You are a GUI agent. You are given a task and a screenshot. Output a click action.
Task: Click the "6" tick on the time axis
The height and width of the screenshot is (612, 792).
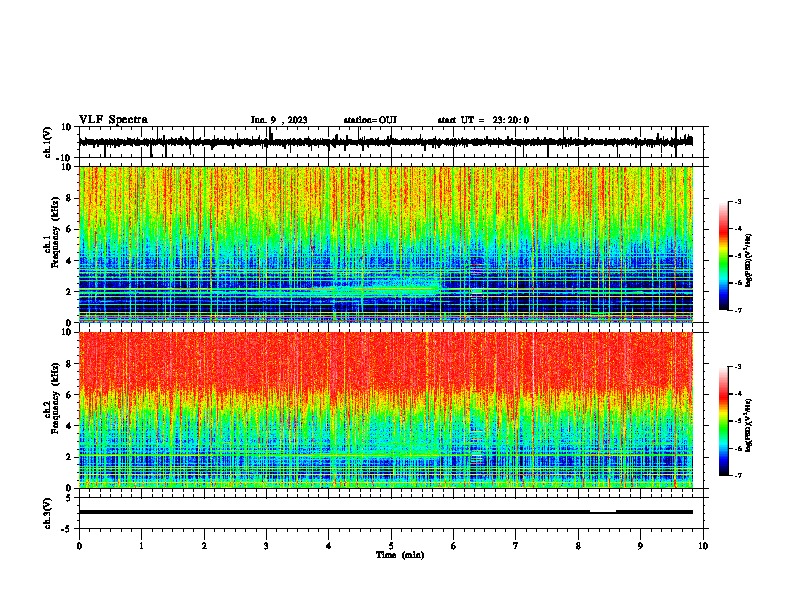pos(454,546)
